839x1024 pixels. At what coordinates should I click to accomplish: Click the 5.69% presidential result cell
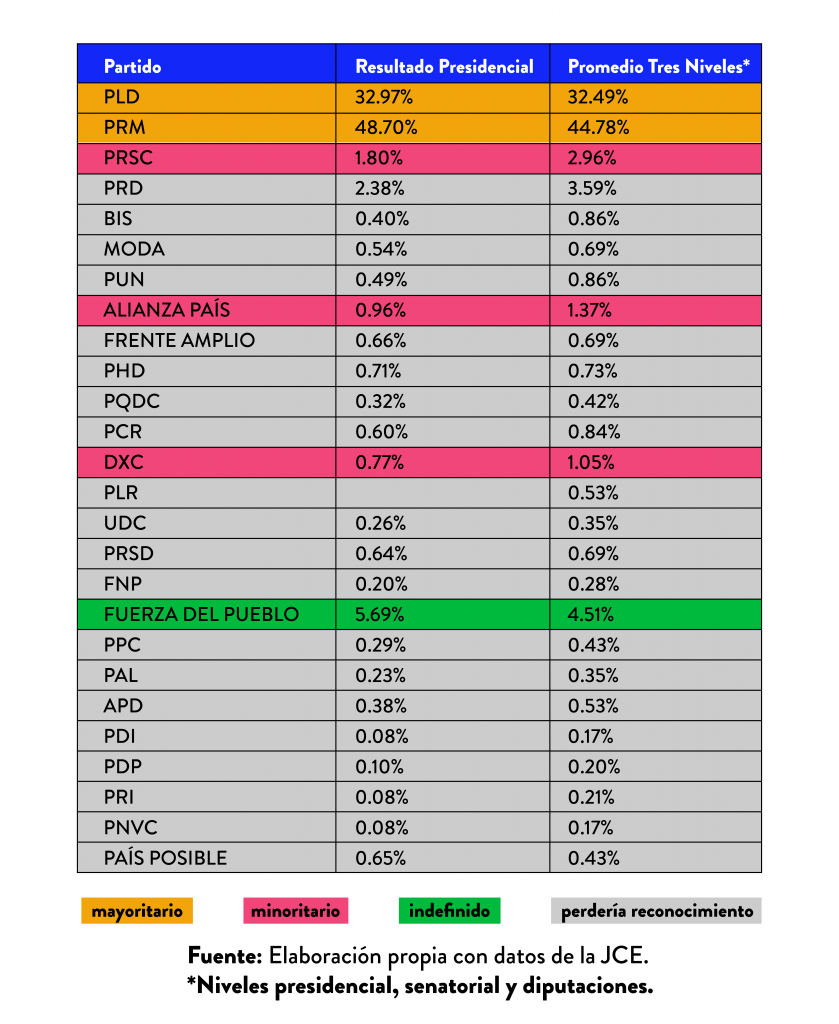tap(381, 614)
